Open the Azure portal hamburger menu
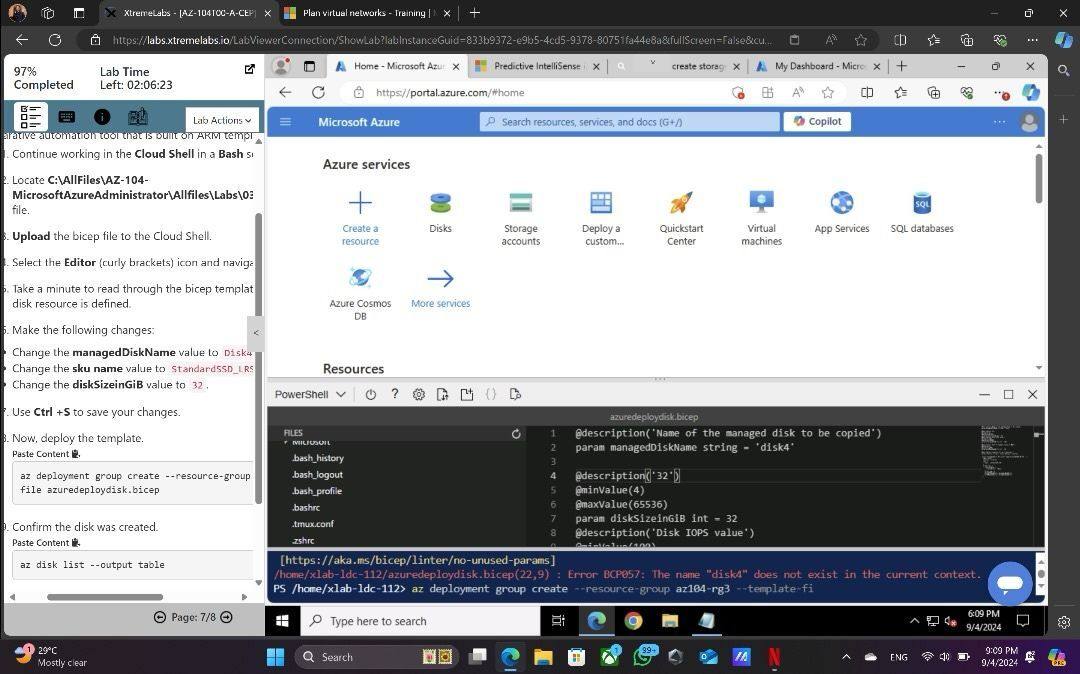Viewport: 1080px width, 674px height. tap(285, 122)
